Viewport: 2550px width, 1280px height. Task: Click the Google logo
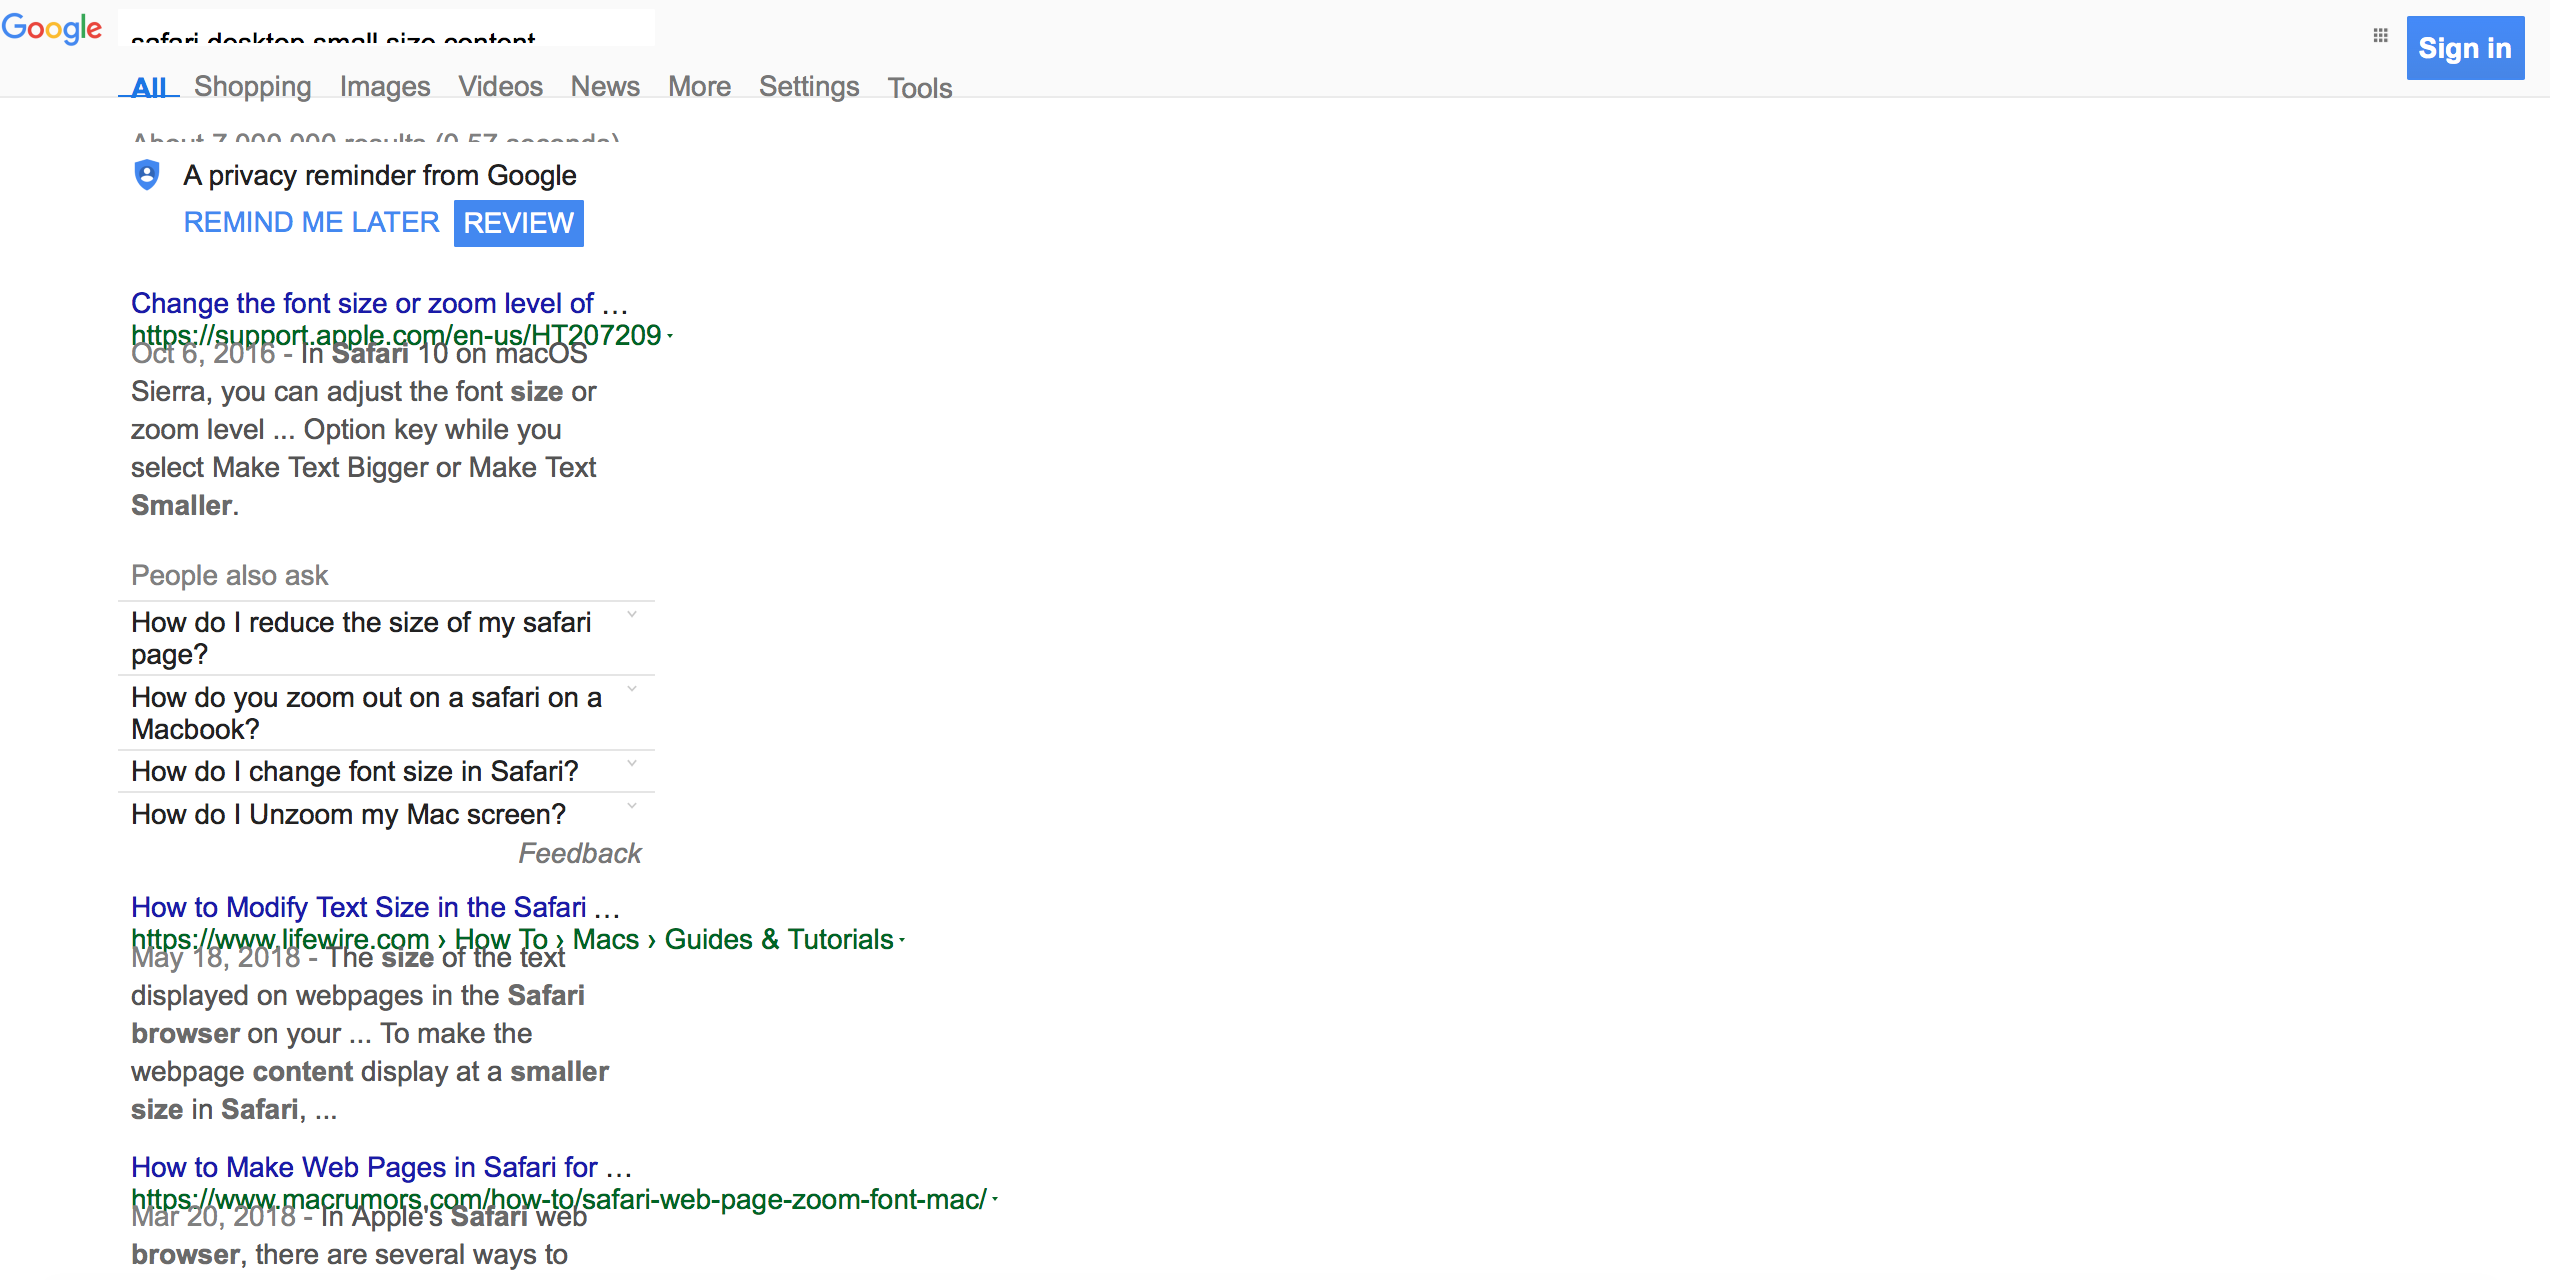[52, 28]
